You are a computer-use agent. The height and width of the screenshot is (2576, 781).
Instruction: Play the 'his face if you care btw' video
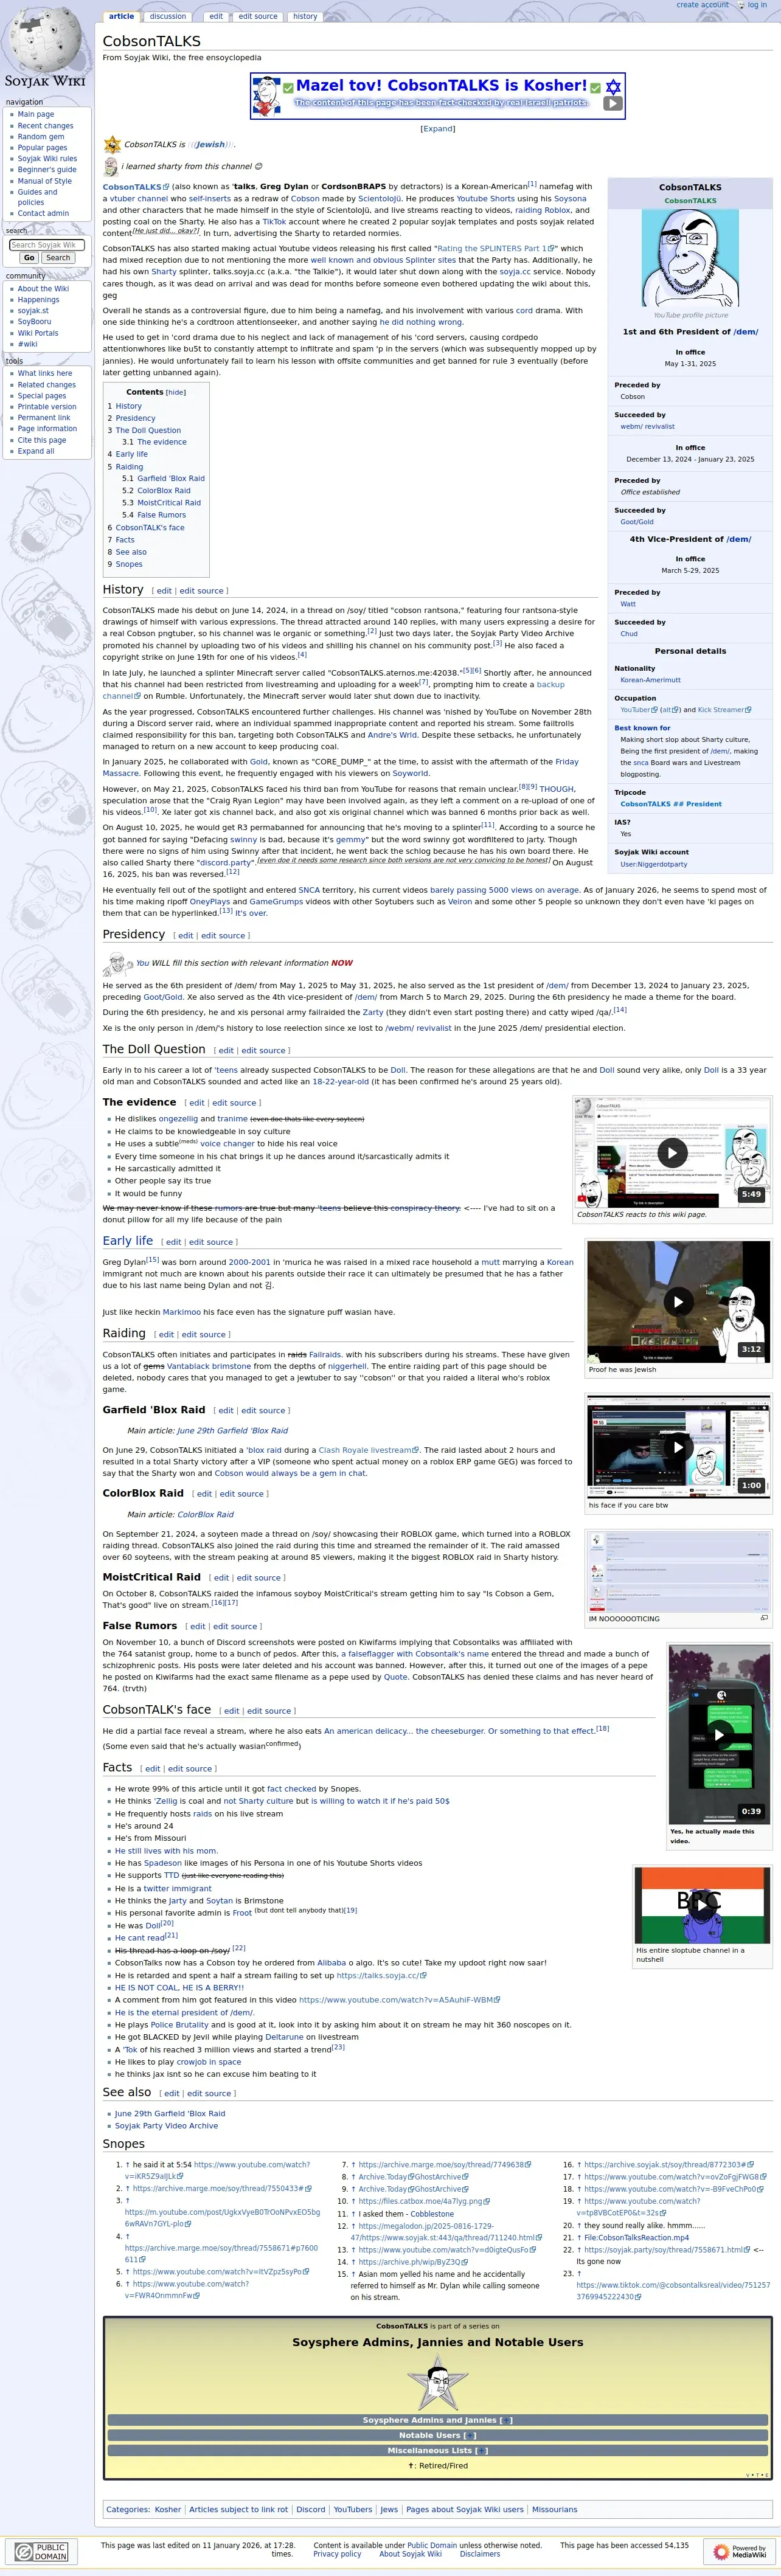pos(678,1446)
